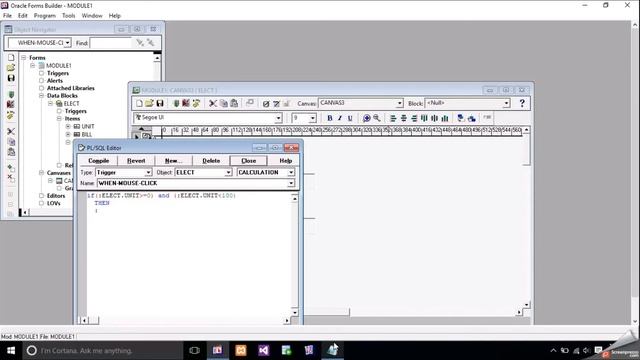Screen dimensions: 640x360
Task: Expand the BILL item node
Action: [68, 134]
